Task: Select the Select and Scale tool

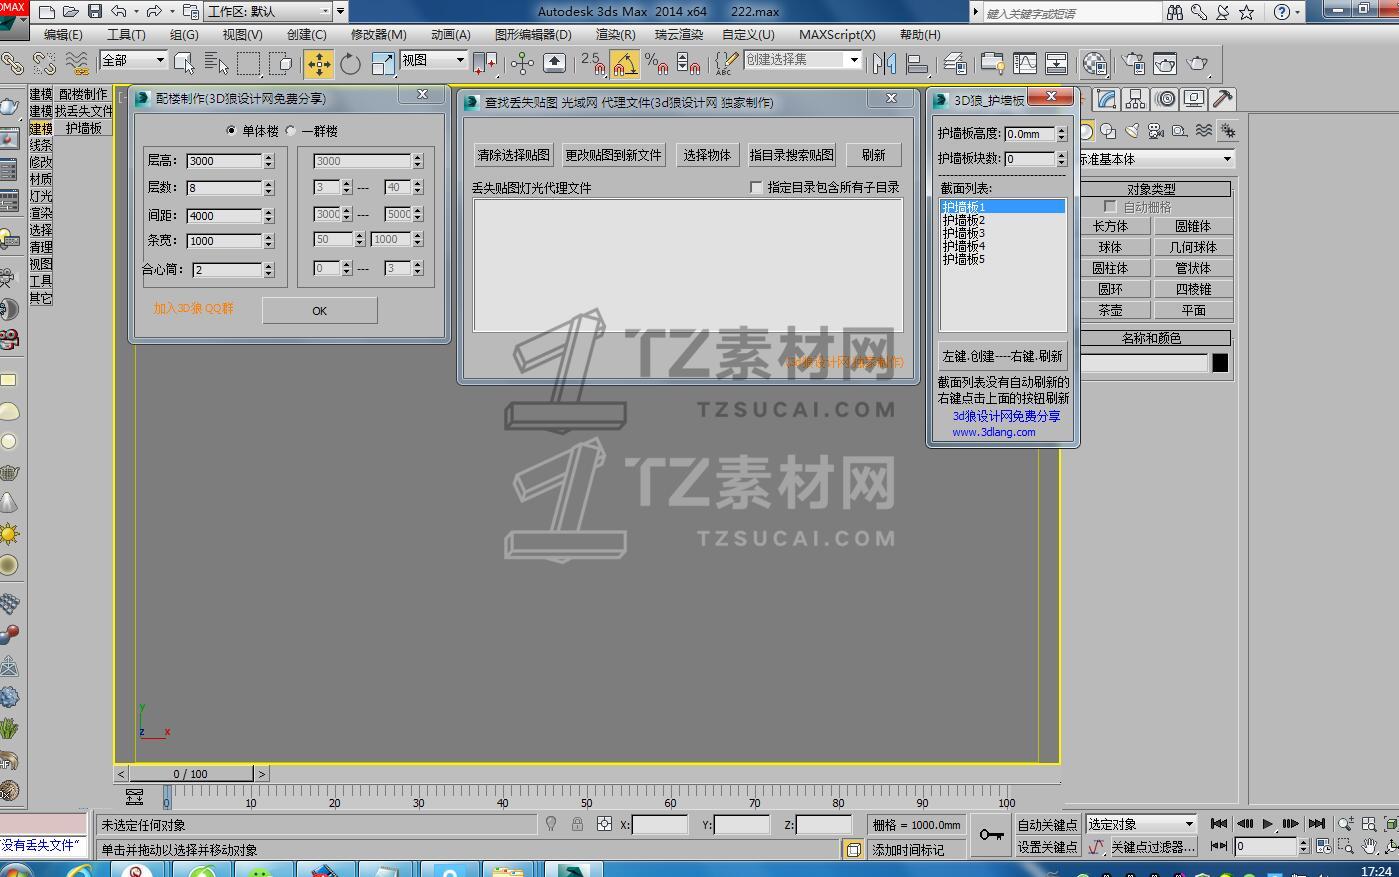Action: click(383, 64)
